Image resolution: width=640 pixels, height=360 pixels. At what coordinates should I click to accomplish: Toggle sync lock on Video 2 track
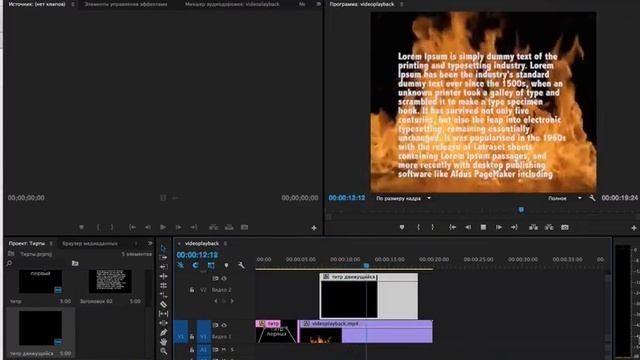(x=215, y=278)
